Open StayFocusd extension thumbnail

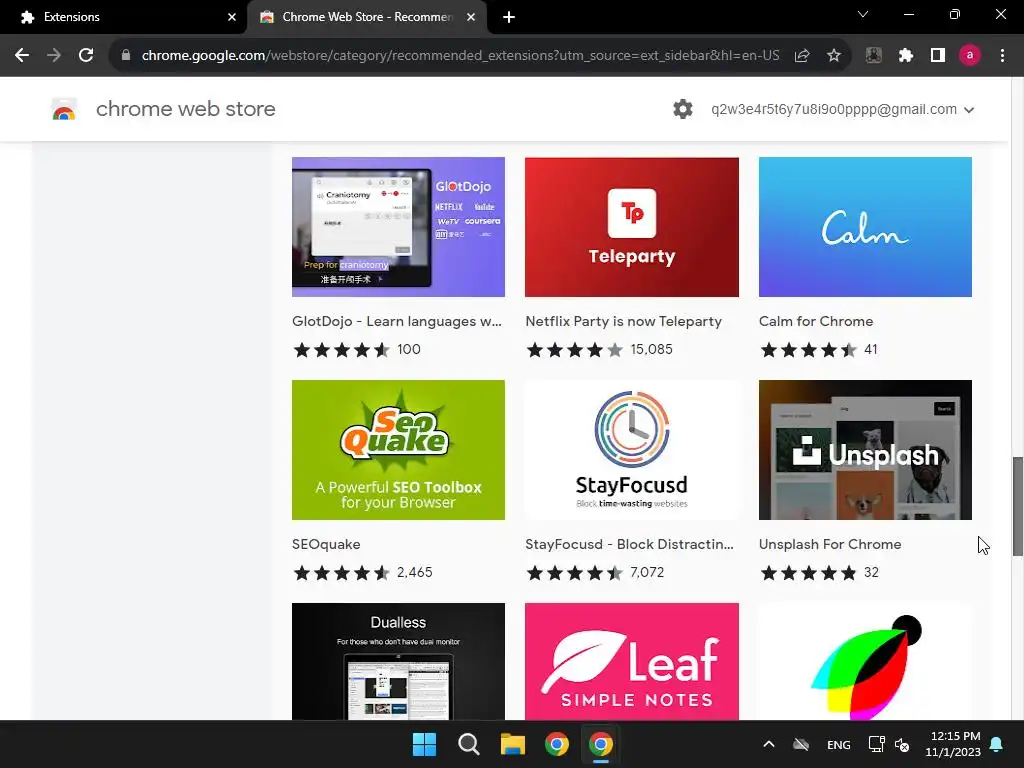click(632, 450)
